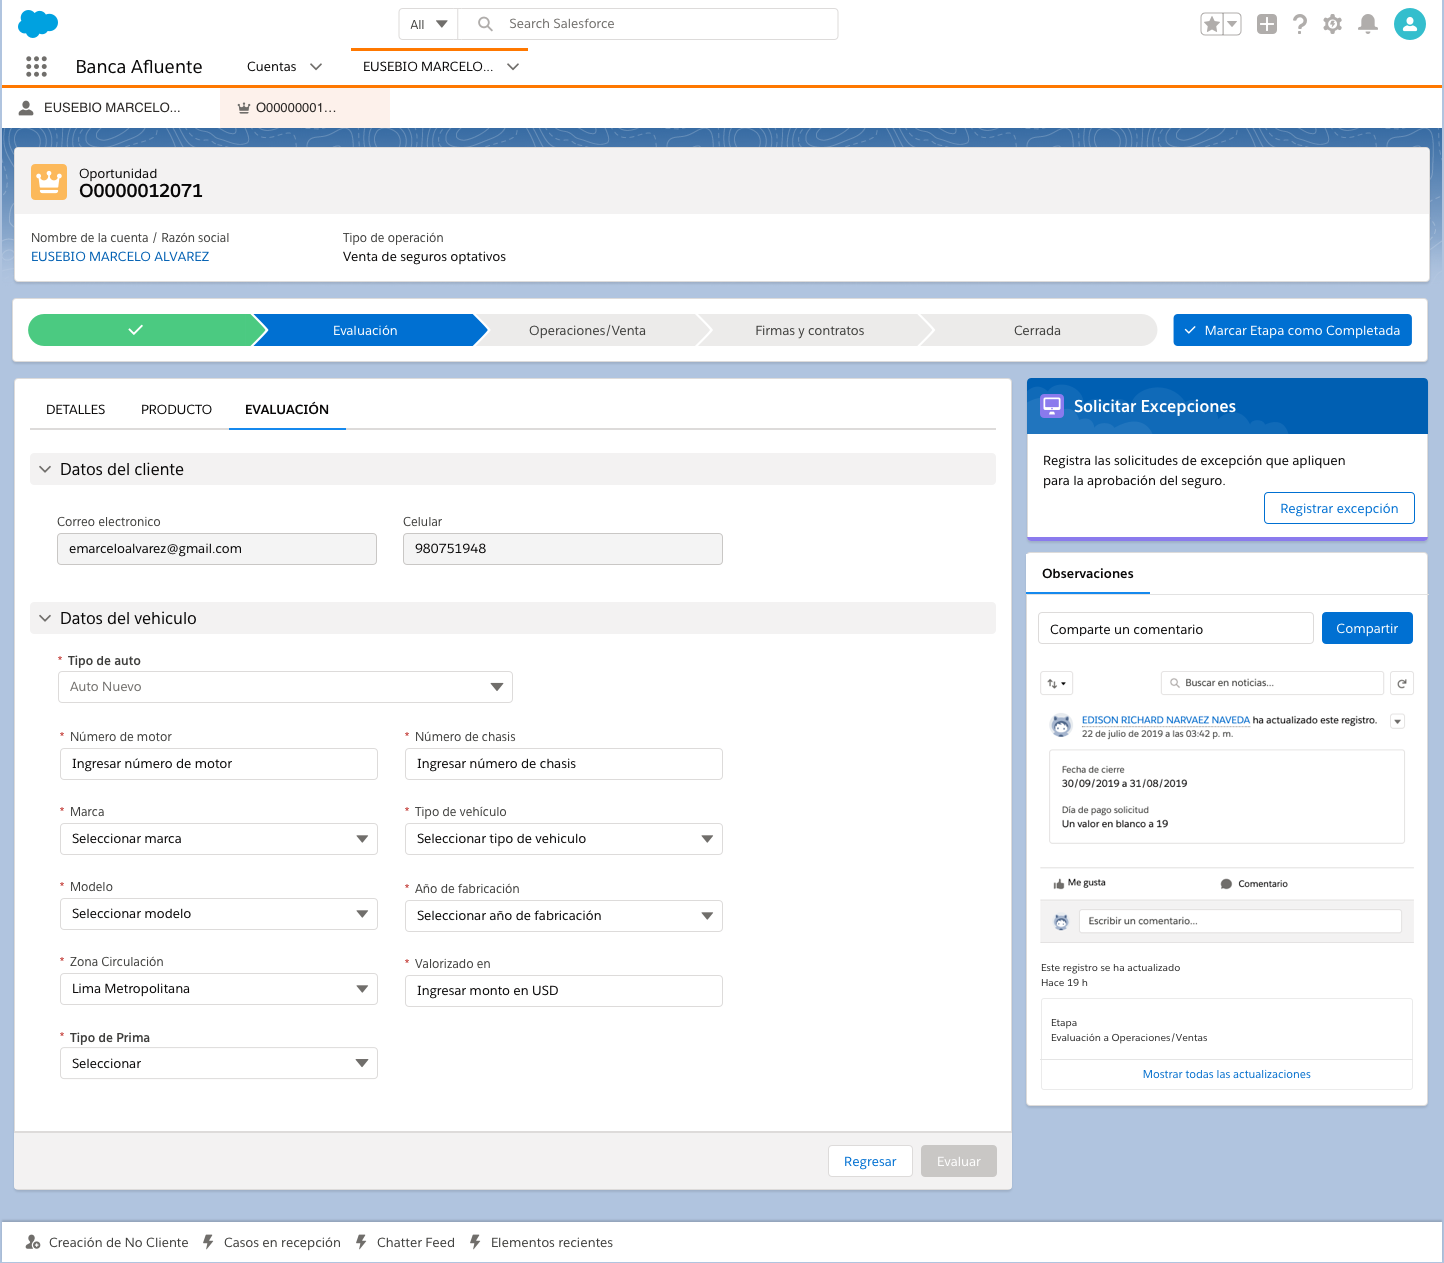
Task: Select the Observaciones tab
Action: (1088, 573)
